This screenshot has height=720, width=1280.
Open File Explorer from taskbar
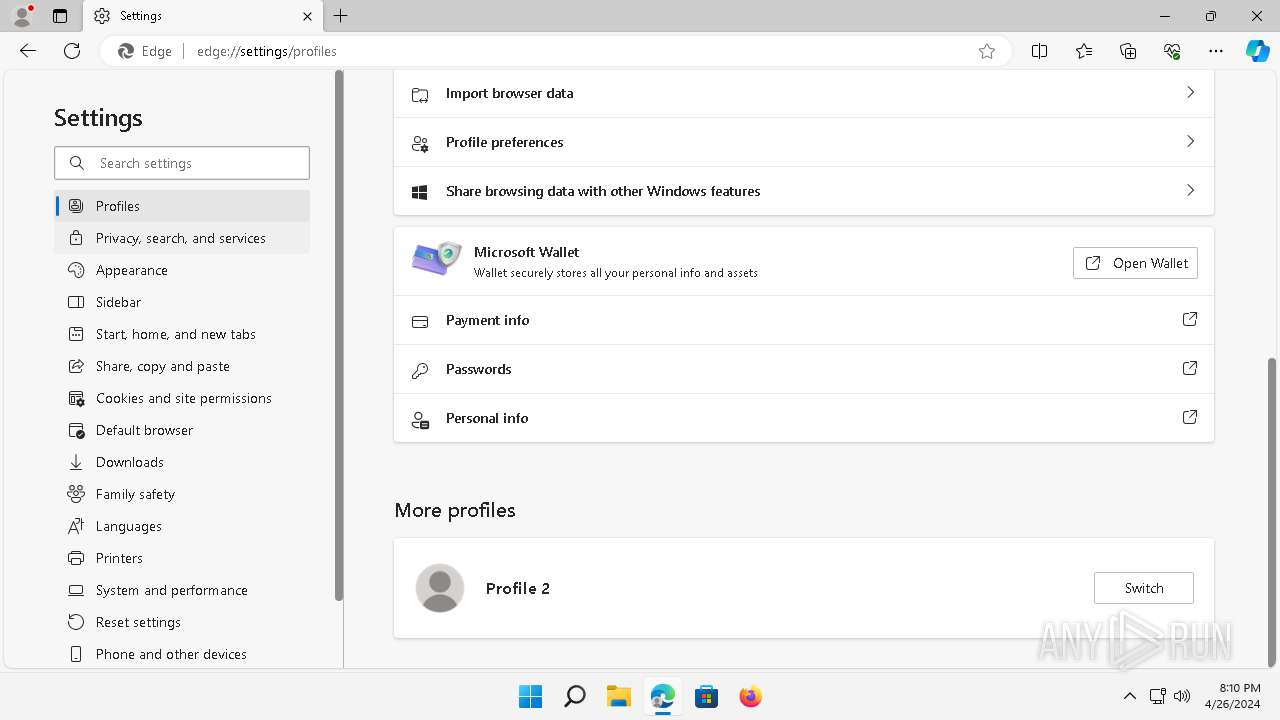[x=618, y=696]
